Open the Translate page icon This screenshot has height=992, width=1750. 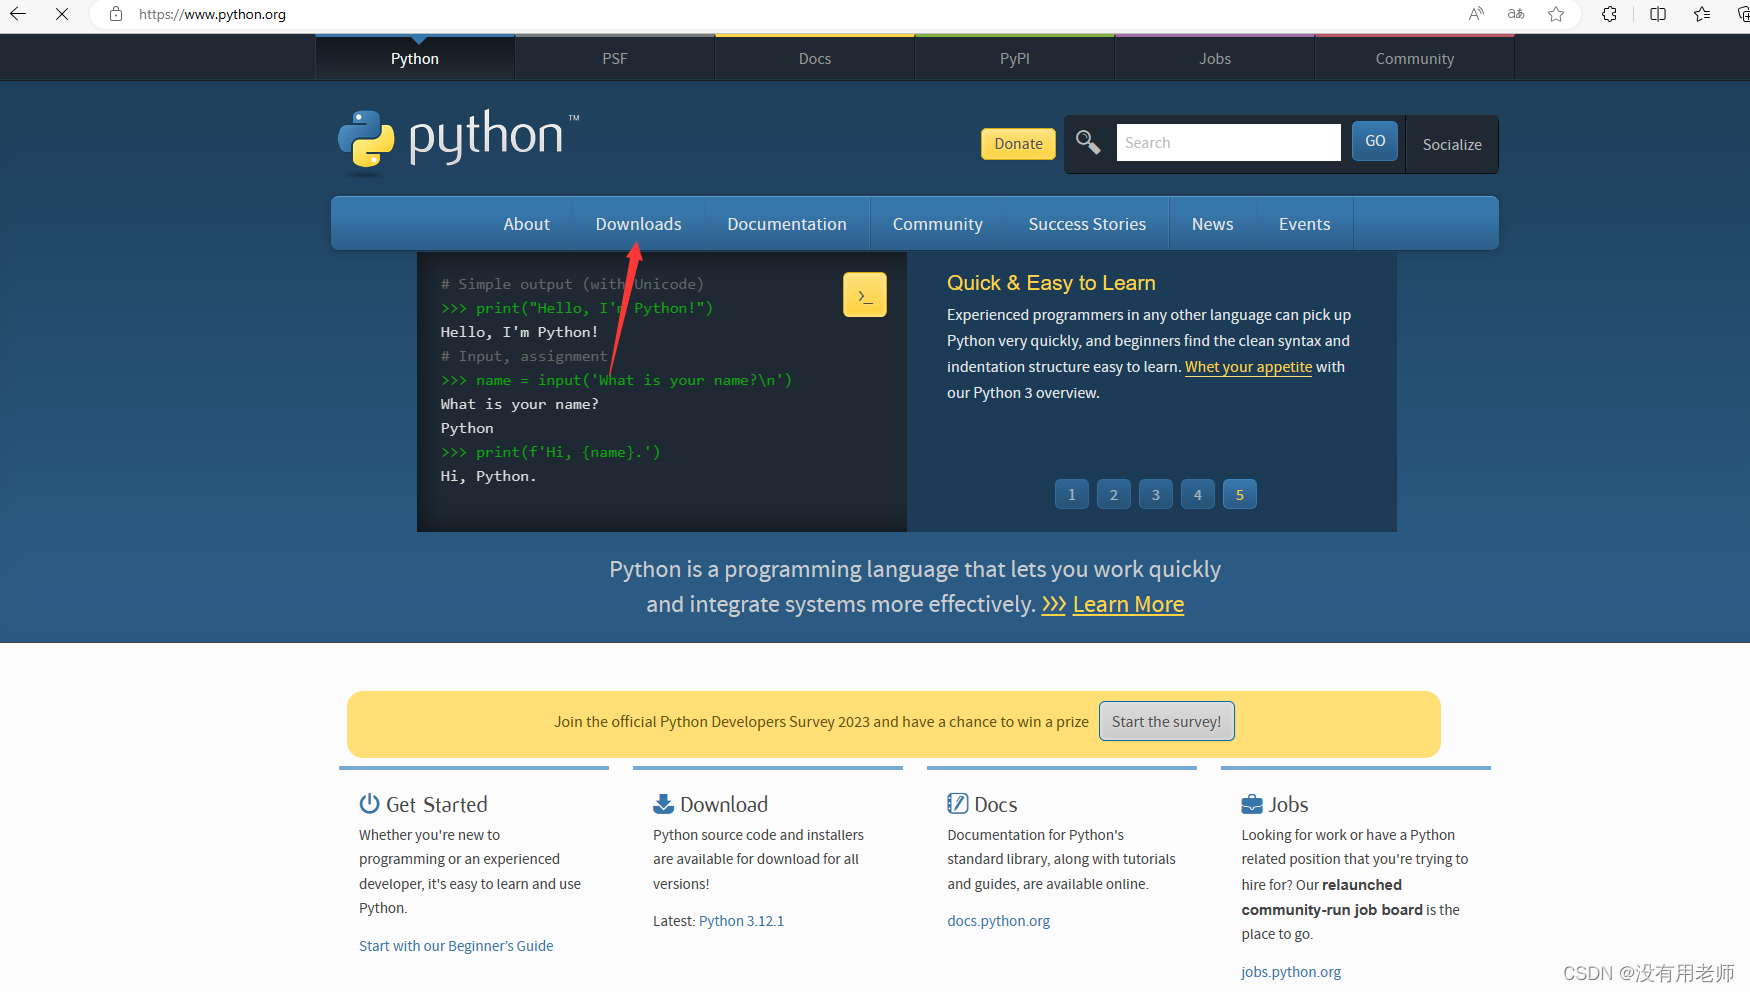click(1516, 14)
